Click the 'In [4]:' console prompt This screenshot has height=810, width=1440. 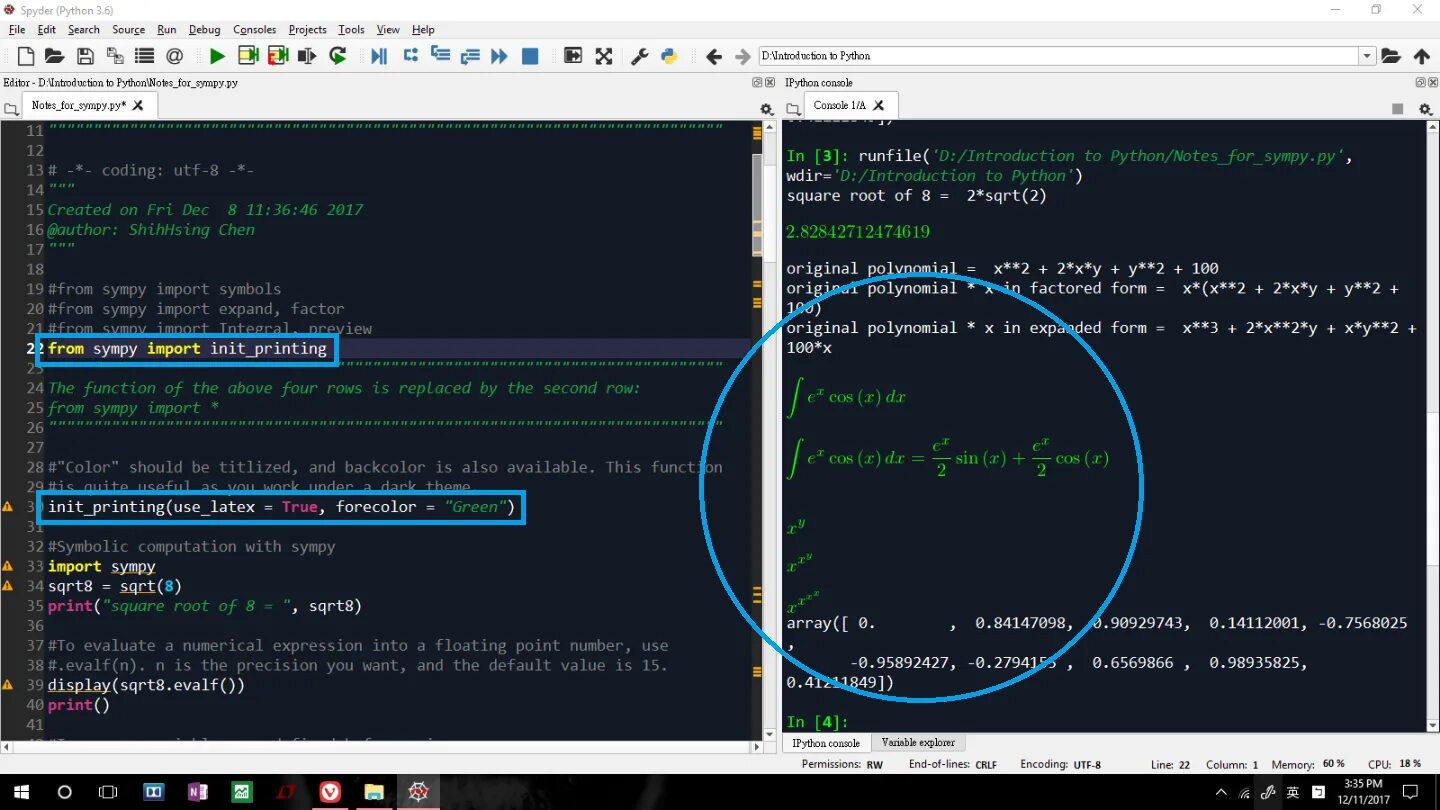pyautogui.click(x=817, y=722)
